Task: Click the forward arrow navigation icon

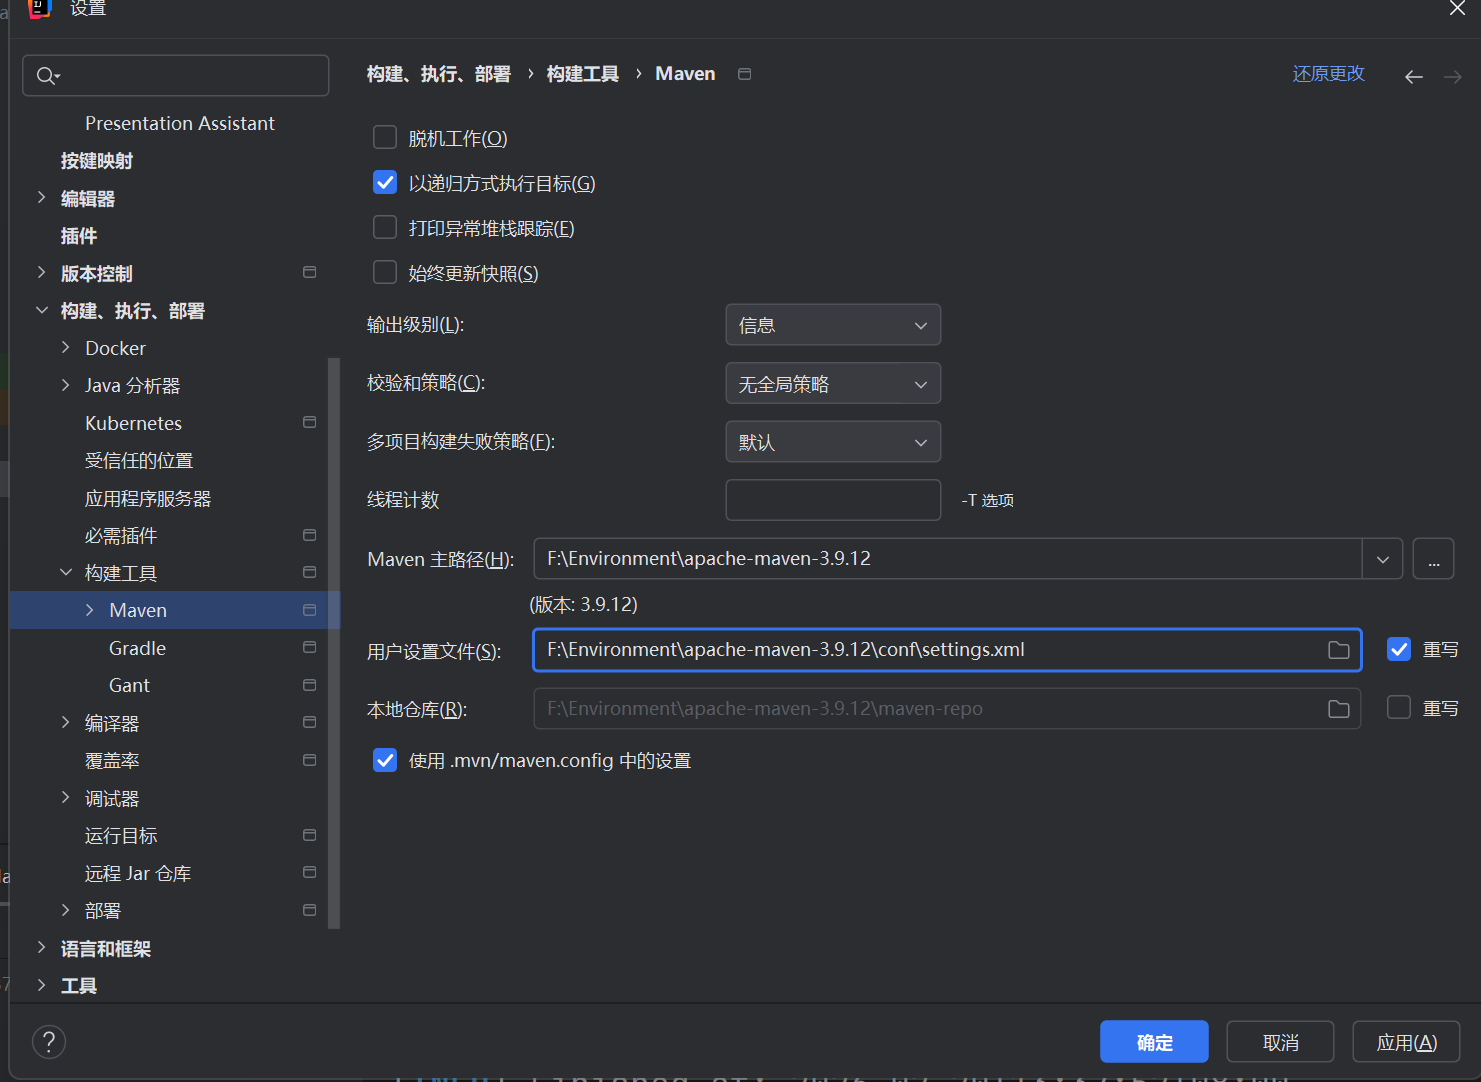Action: [1452, 77]
